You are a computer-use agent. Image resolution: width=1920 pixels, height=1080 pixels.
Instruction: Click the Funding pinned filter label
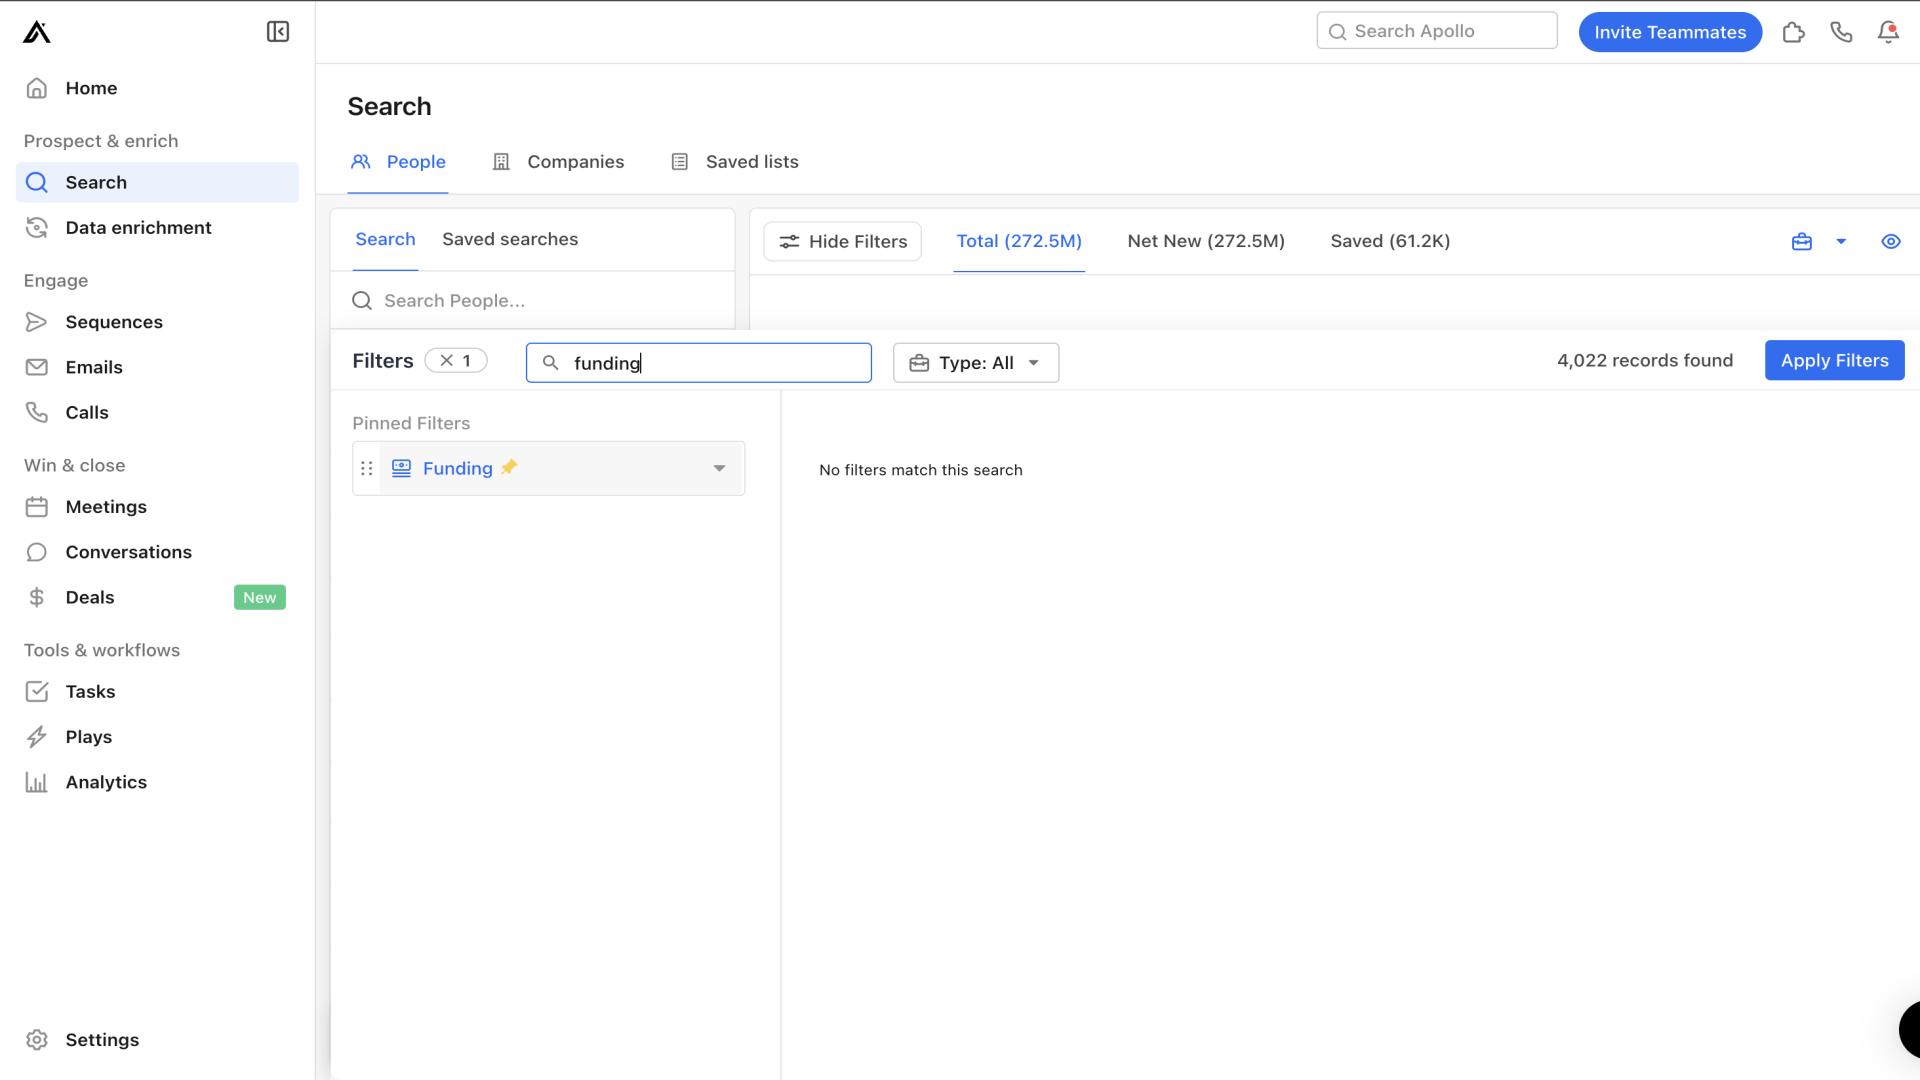(458, 469)
